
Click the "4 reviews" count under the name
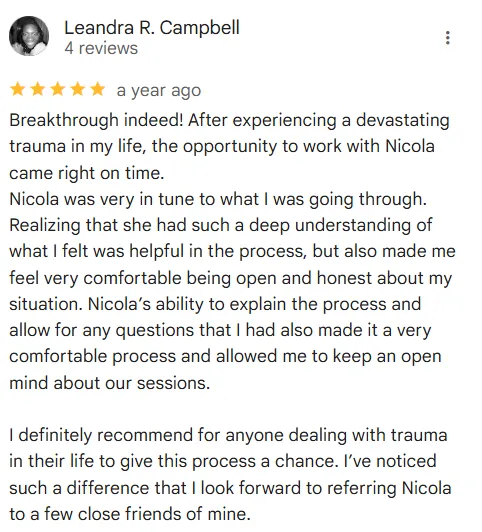pyautogui.click(x=101, y=48)
